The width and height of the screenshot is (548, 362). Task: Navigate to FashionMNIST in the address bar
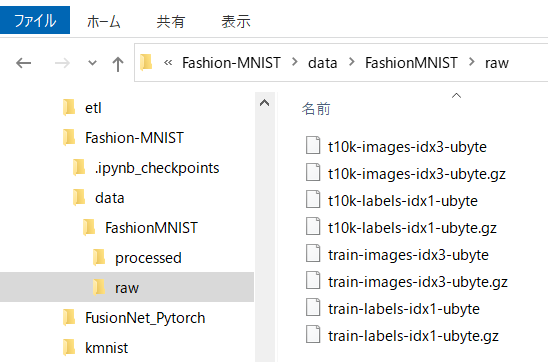pyautogui.click(x=411, y=63)
